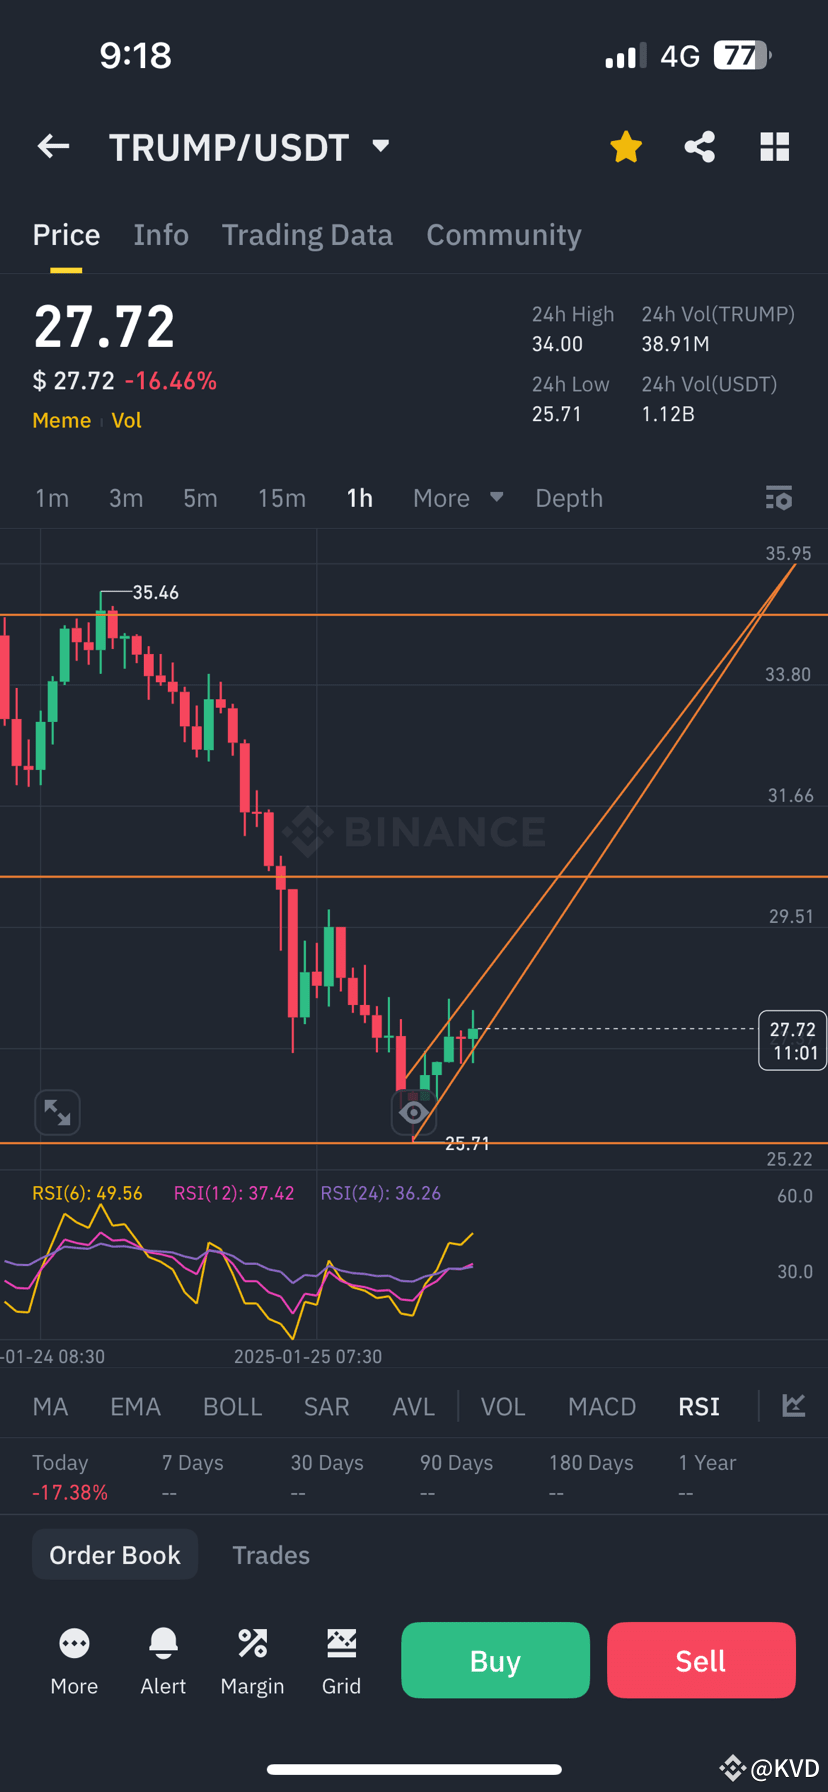The width and height of the screenshot is (828, 1792).
Task: Tap the 24h Vol(USDT) 1.12B value
Action: coord(668,414)
